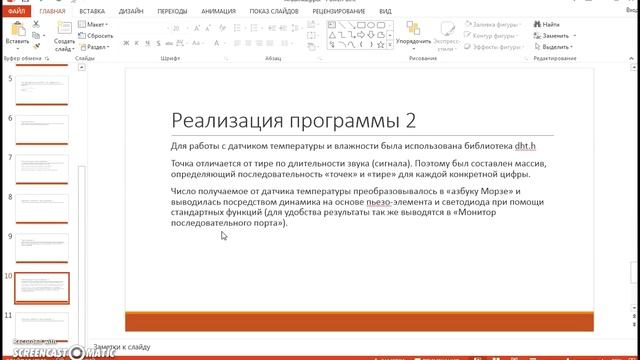640x360 pixels.
Task: Select slide 7 thumbnail
Action: 42,169
